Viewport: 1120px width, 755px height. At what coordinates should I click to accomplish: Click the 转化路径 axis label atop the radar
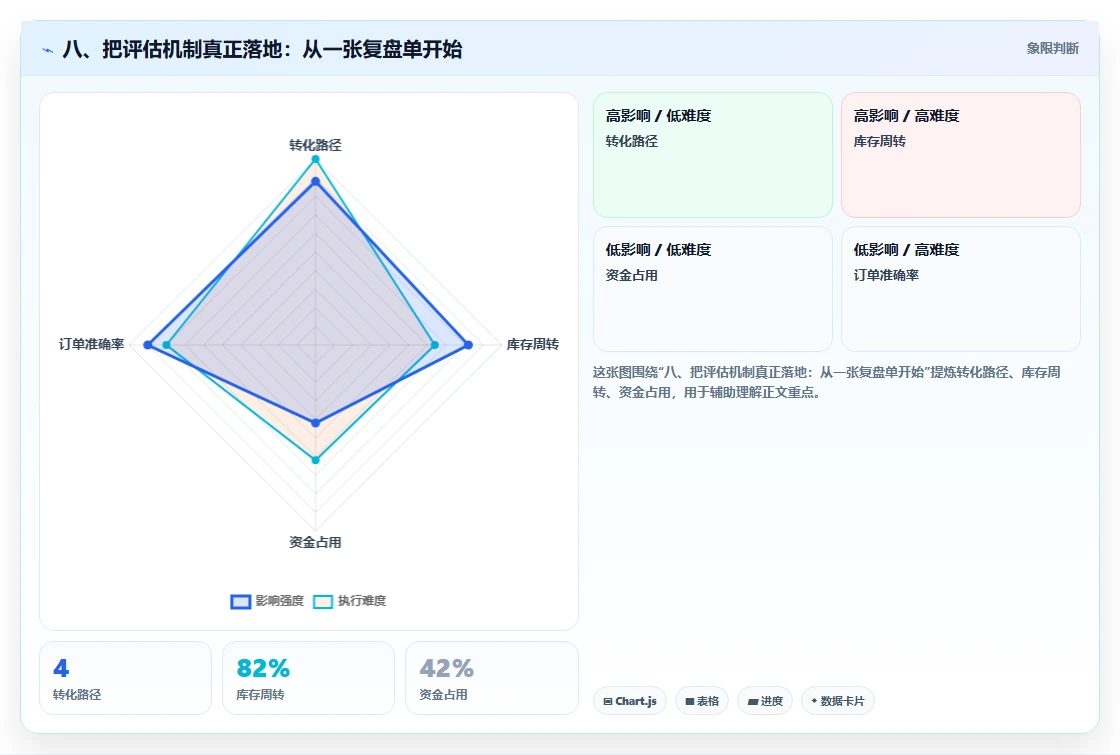point(315,145)
